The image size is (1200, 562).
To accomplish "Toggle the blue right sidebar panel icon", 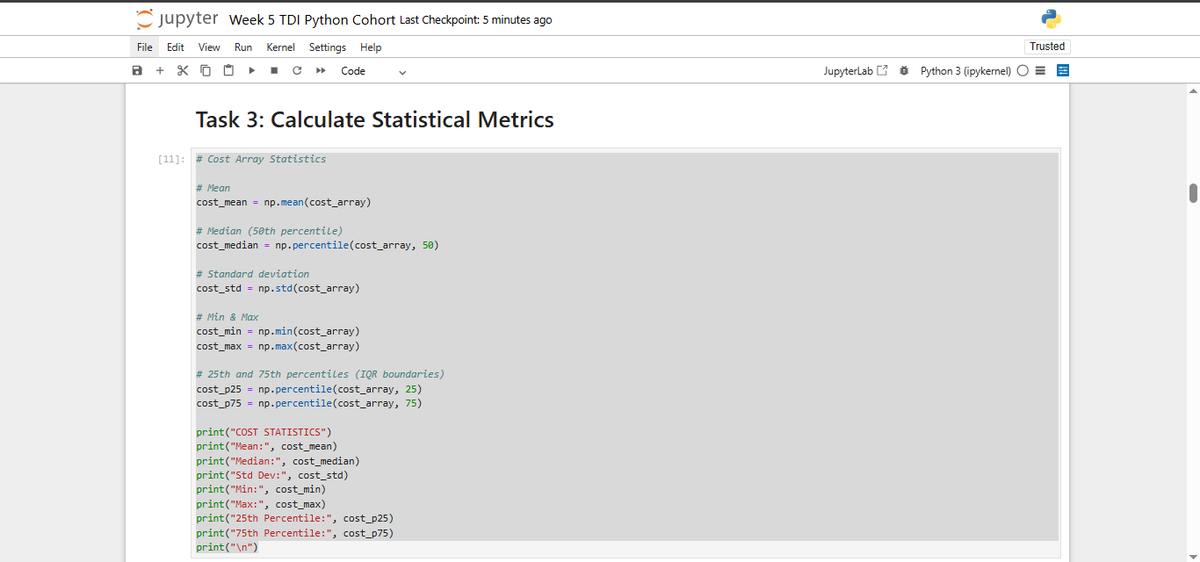I will coord(1063,71).
